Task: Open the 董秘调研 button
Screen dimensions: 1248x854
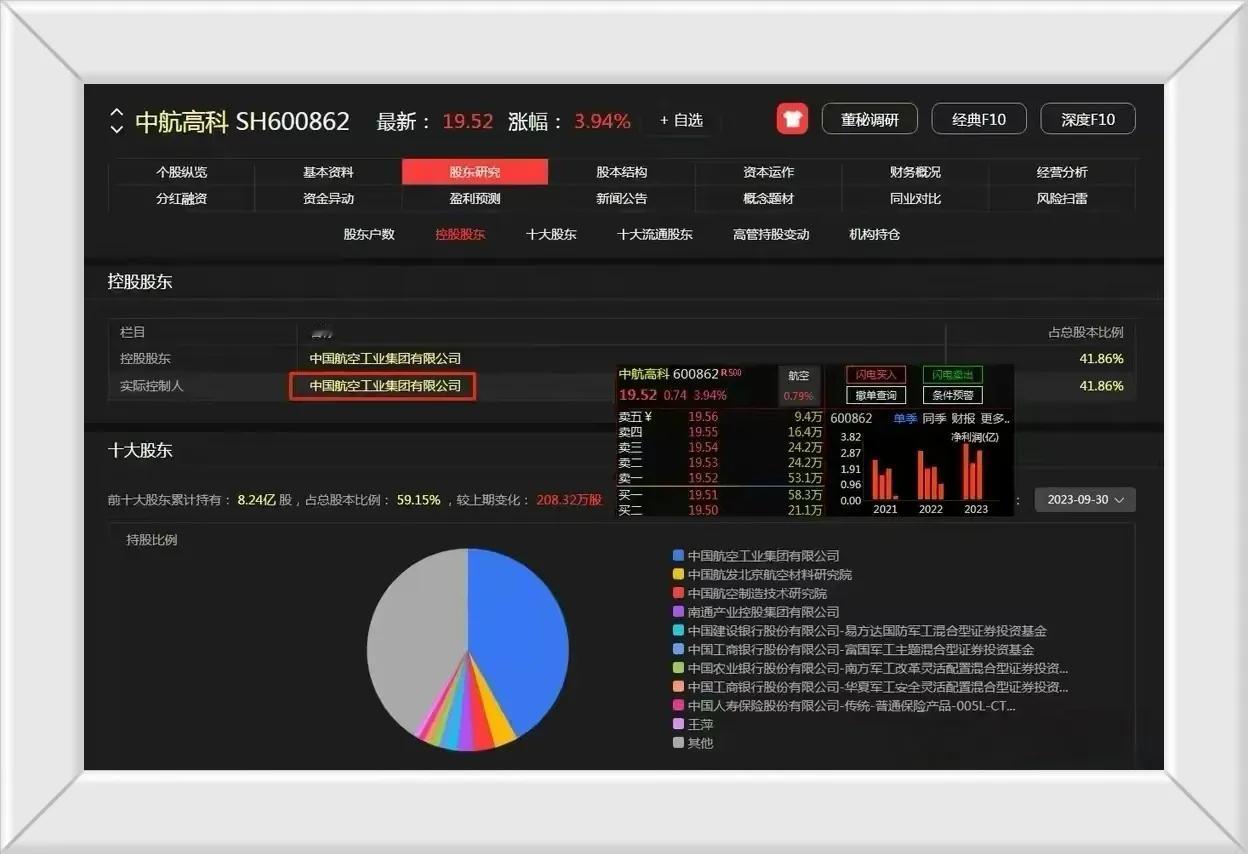Action: [869, 119]
